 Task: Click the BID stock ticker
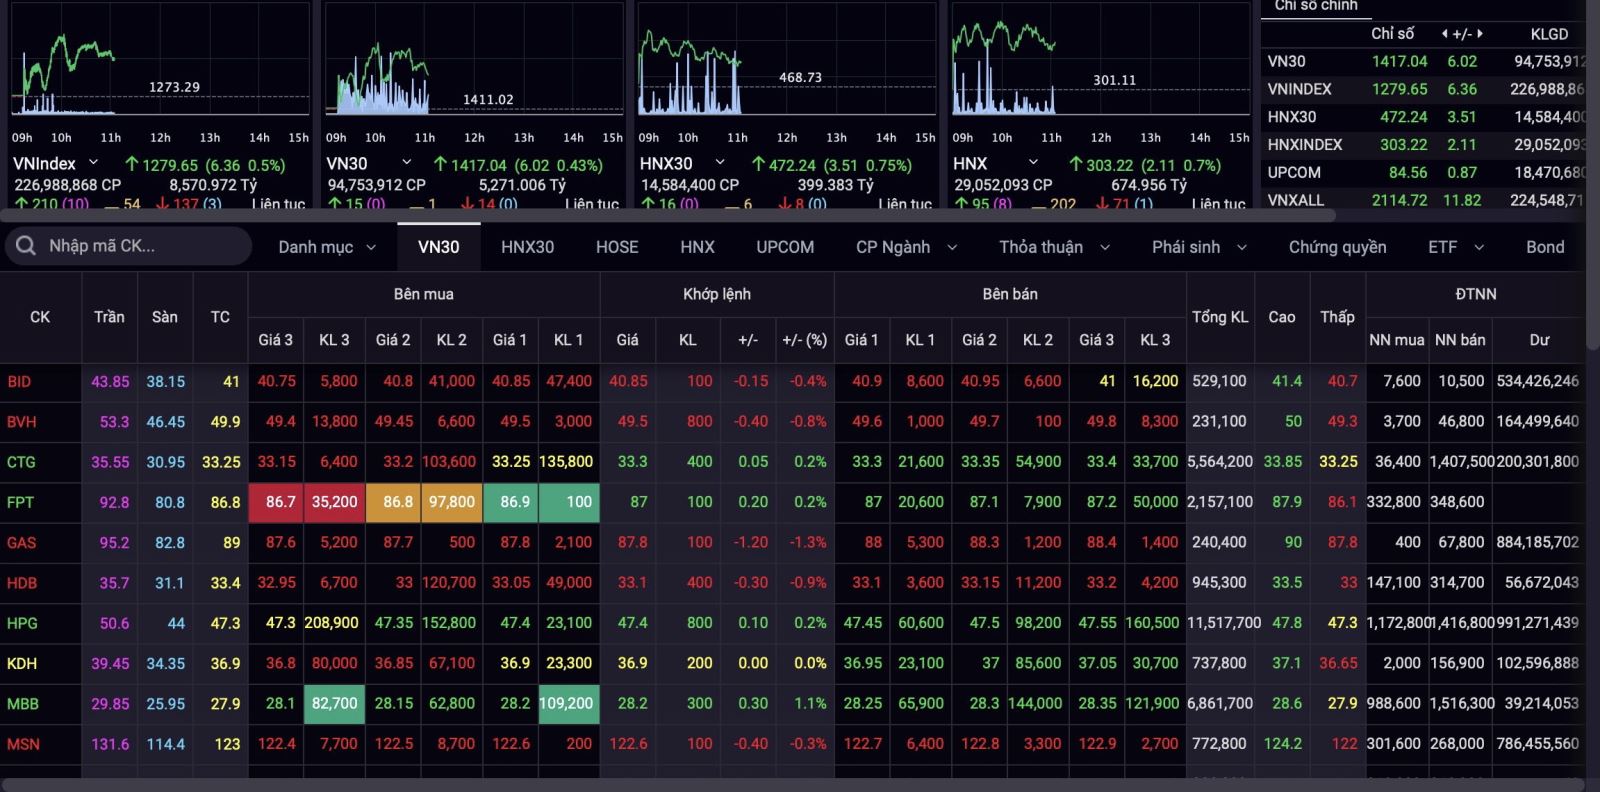point(19,382)
